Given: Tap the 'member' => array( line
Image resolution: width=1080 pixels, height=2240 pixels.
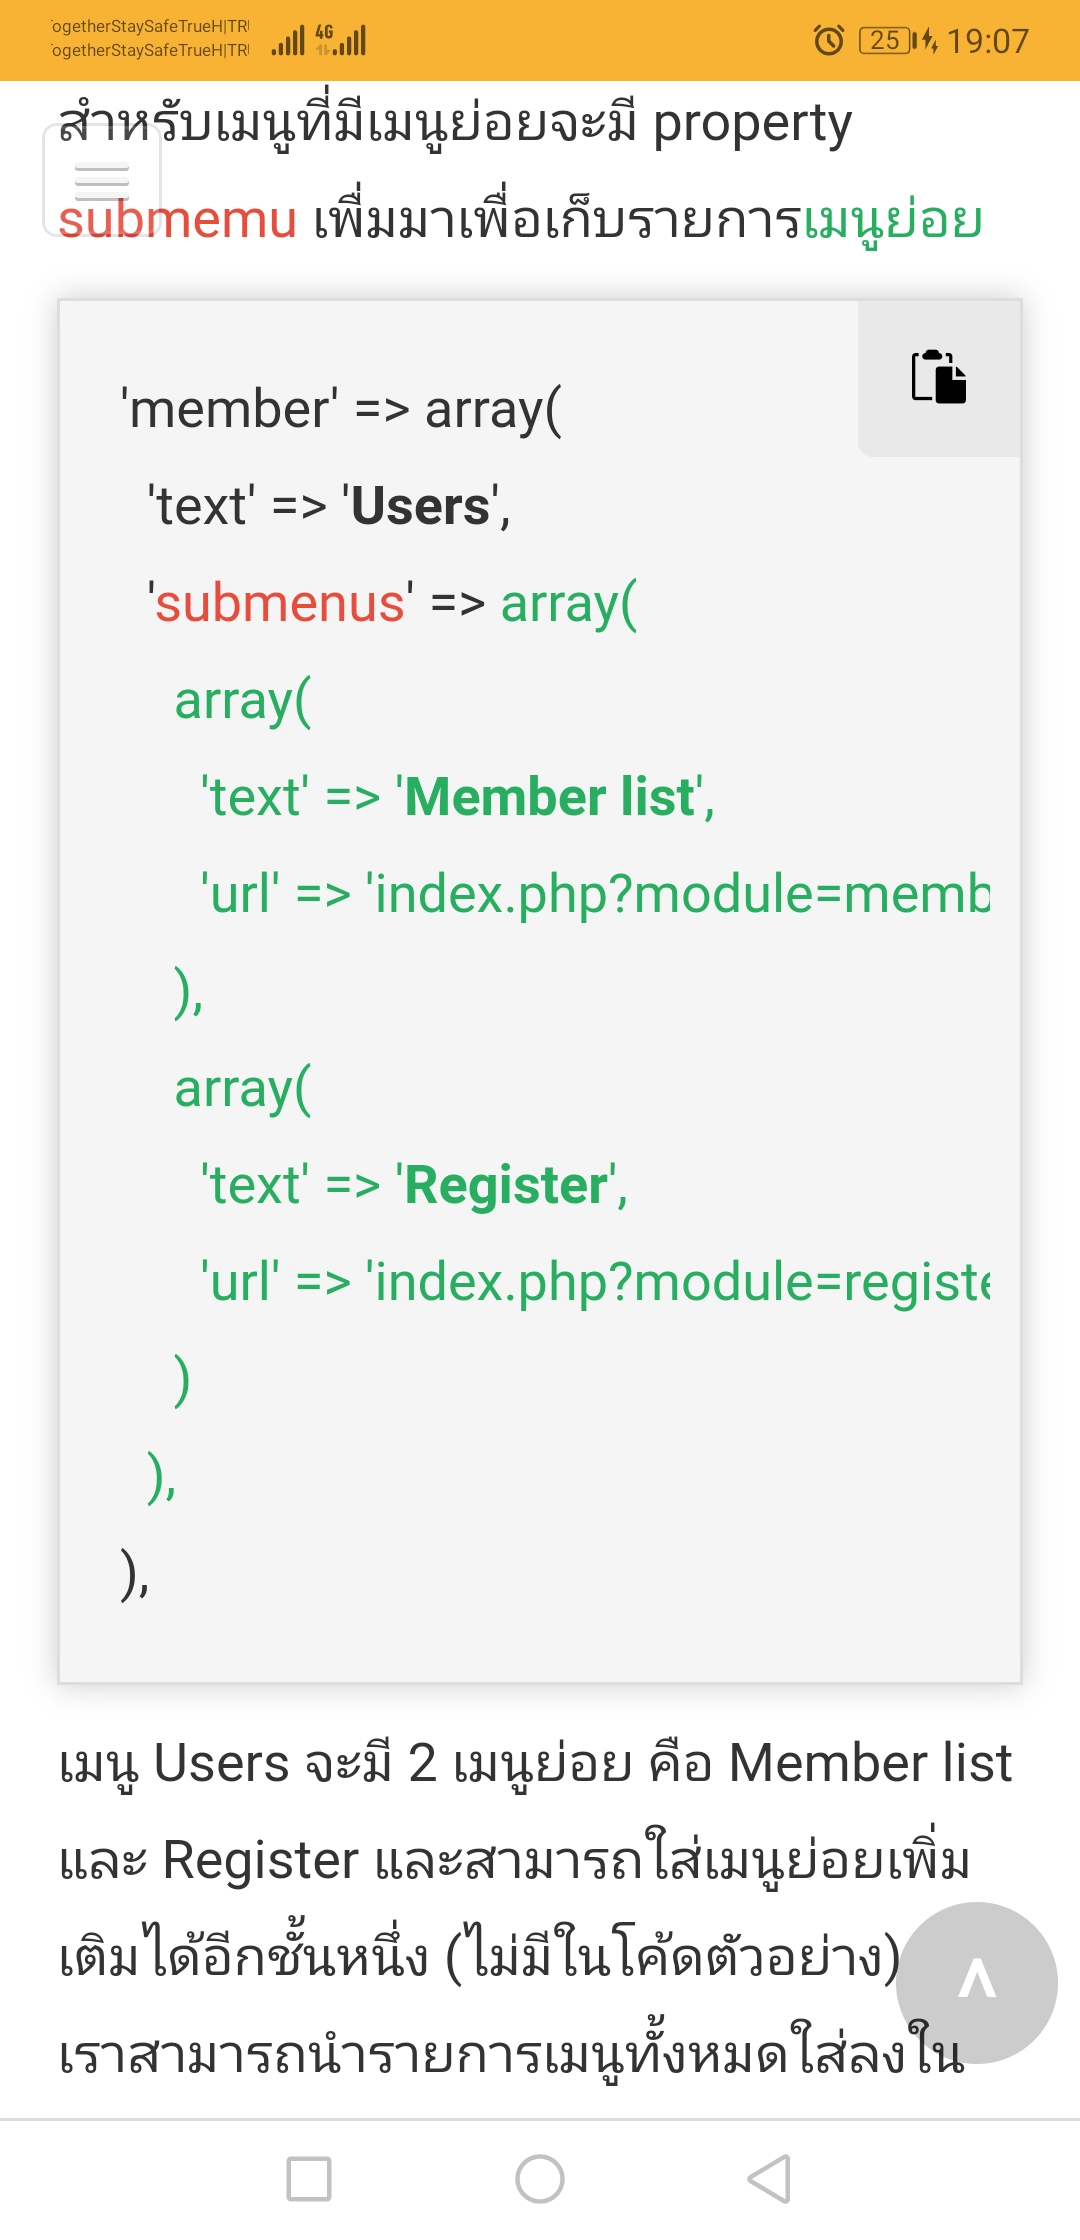Looking at the screenshot, I should point(341,409).
